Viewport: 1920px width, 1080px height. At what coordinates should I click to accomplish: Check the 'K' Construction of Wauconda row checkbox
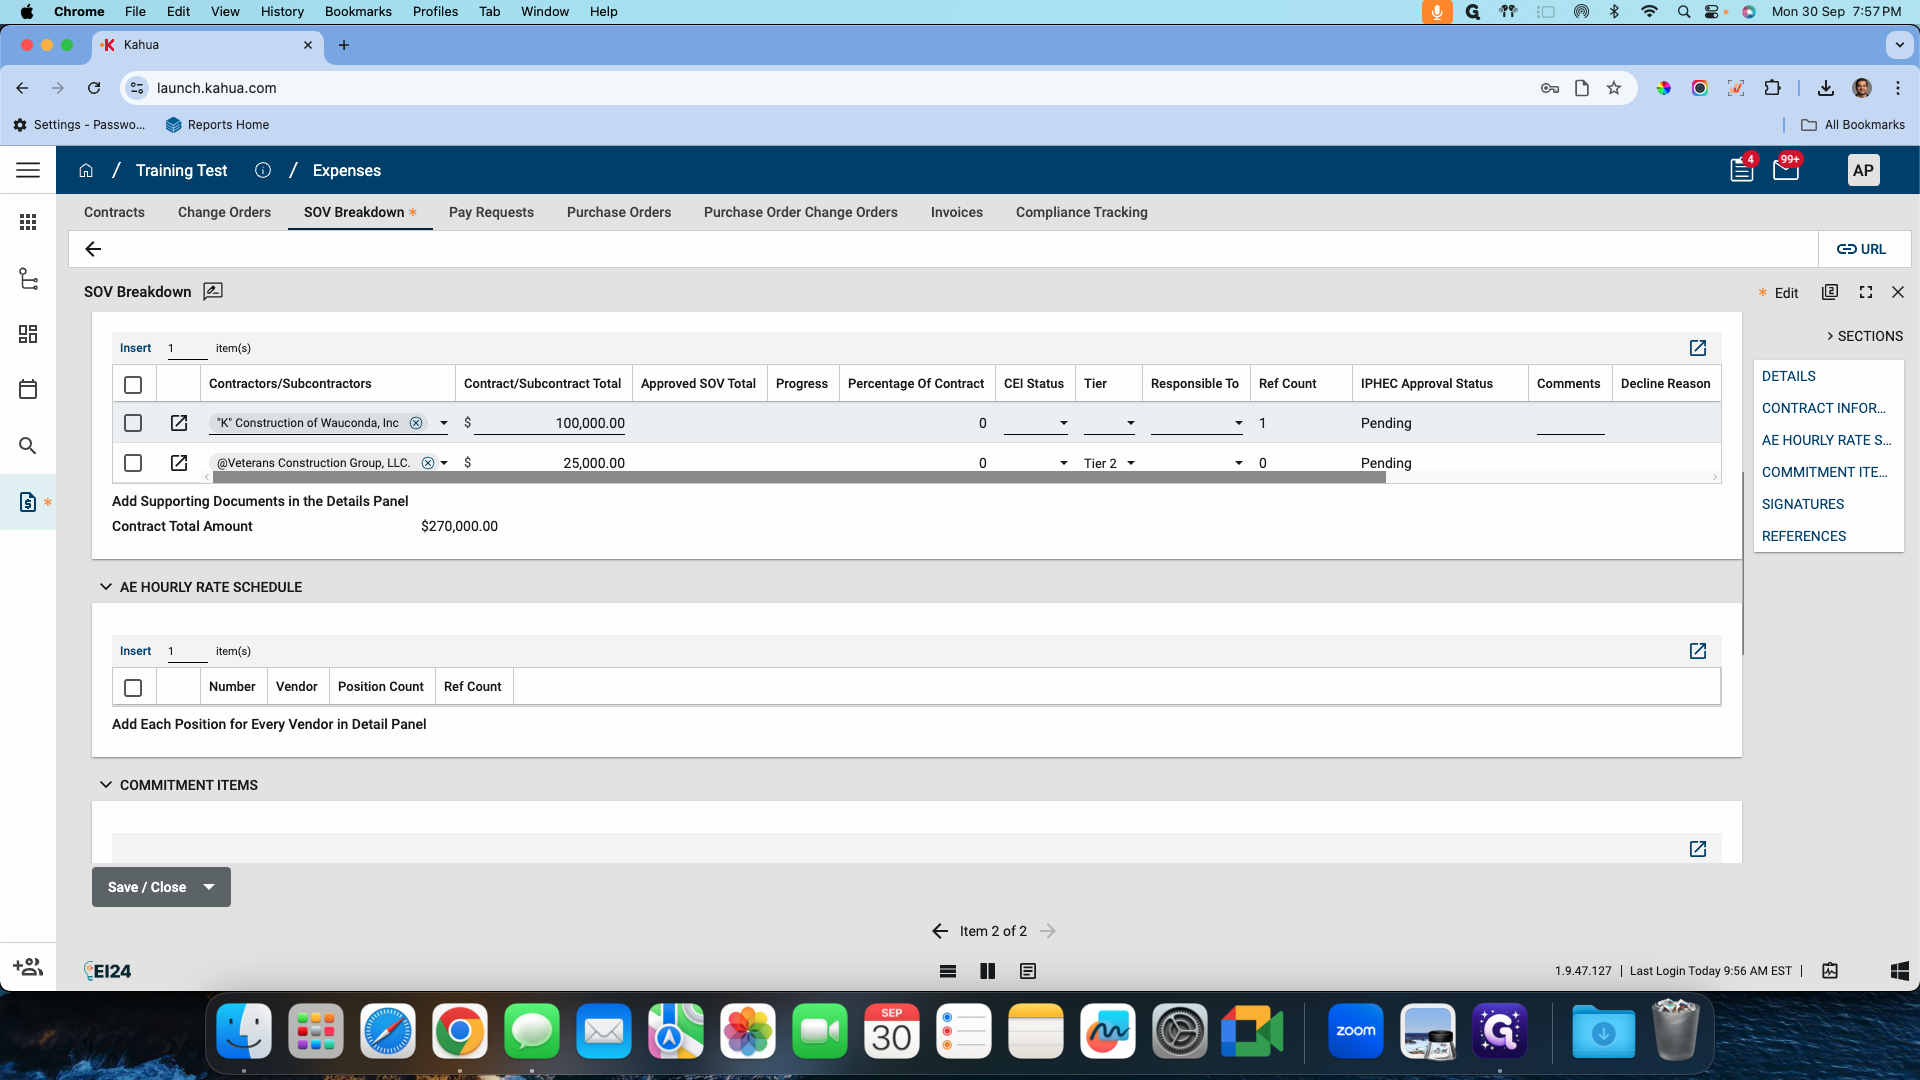click(x=133, y=423)
